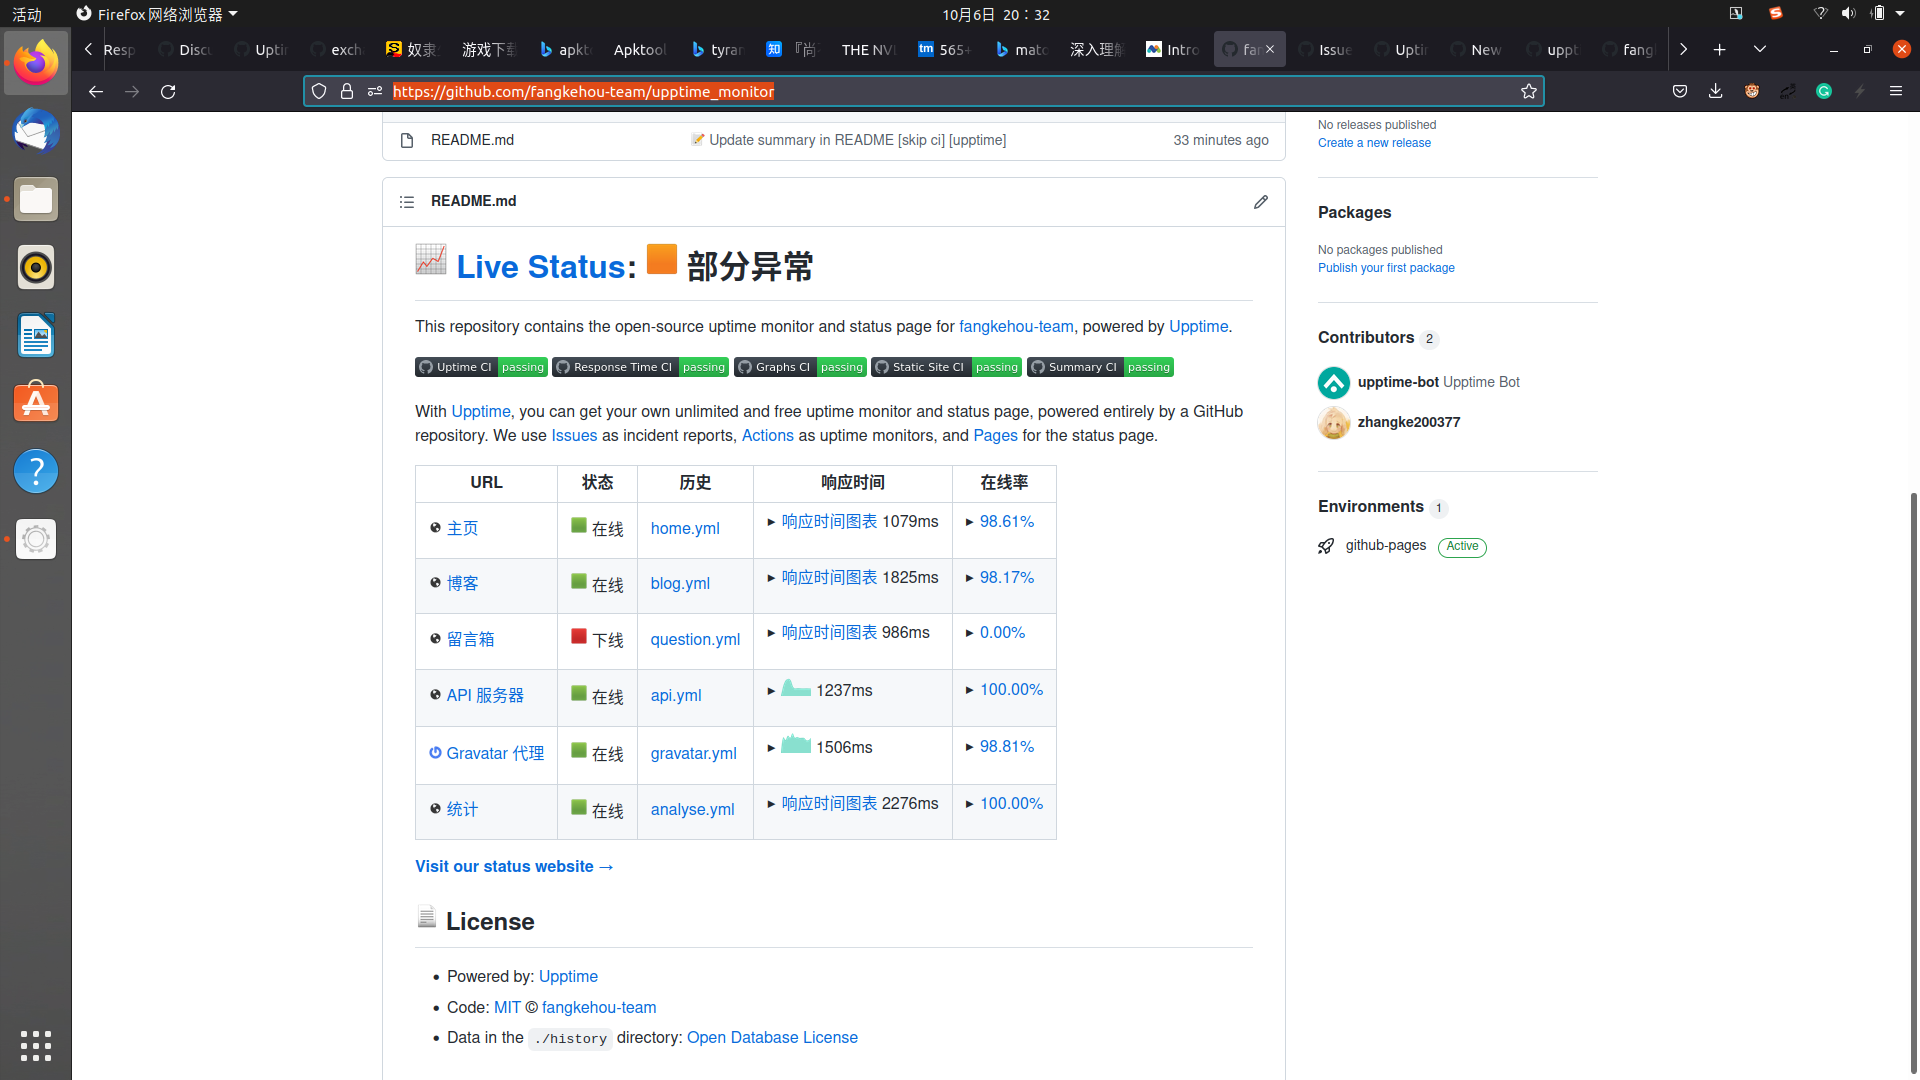Click the volume icon in the system tray
The image size is (1920, 1080).
coord(1849,14)
